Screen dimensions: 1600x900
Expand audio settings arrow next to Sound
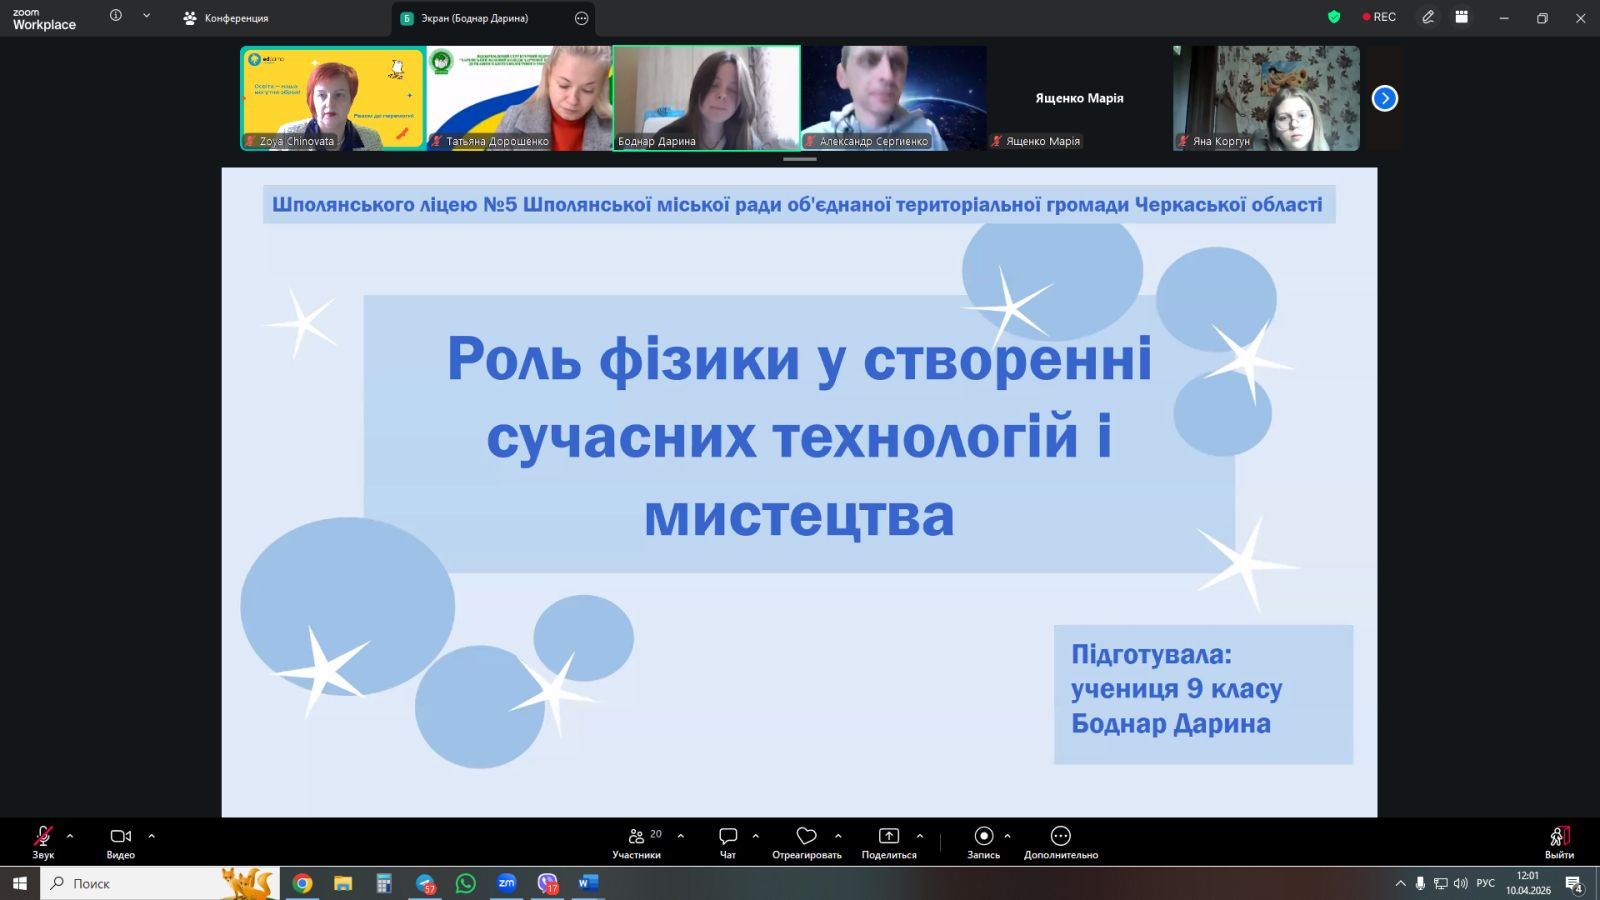coord(70,836)
